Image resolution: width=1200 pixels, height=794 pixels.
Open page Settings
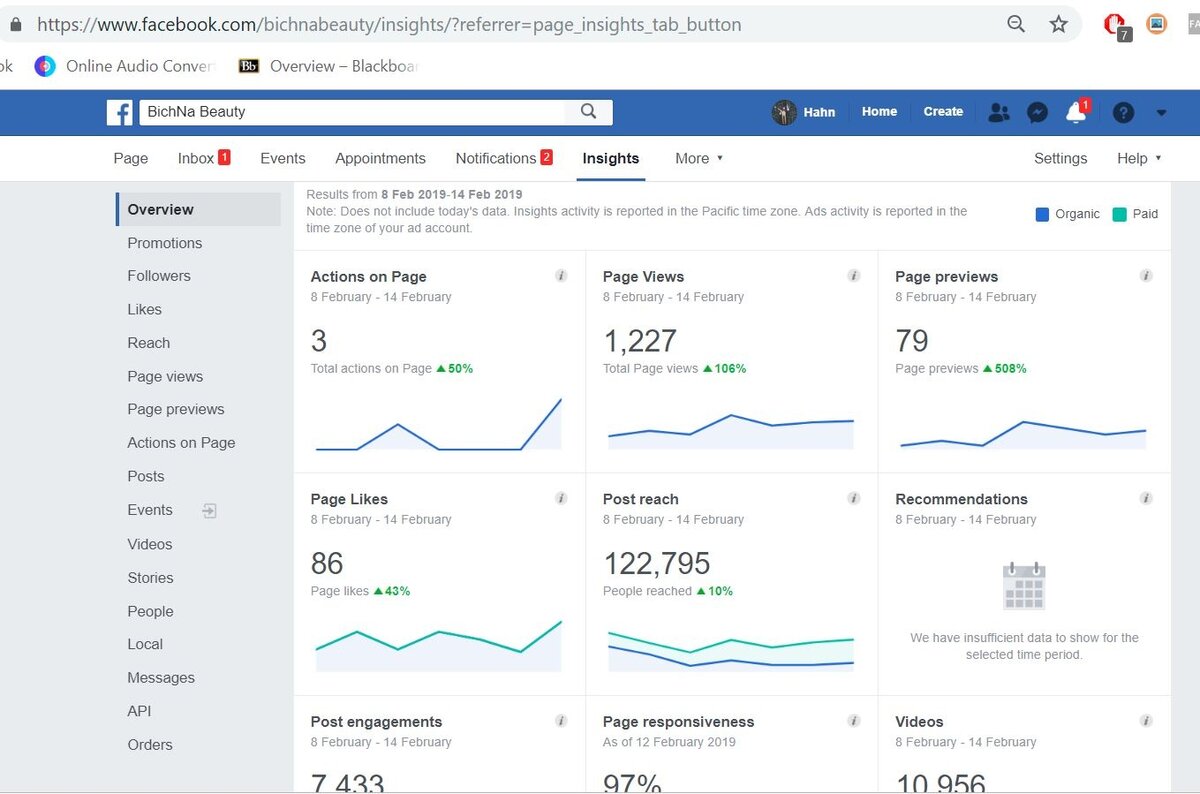click(x=1060, y=158)
